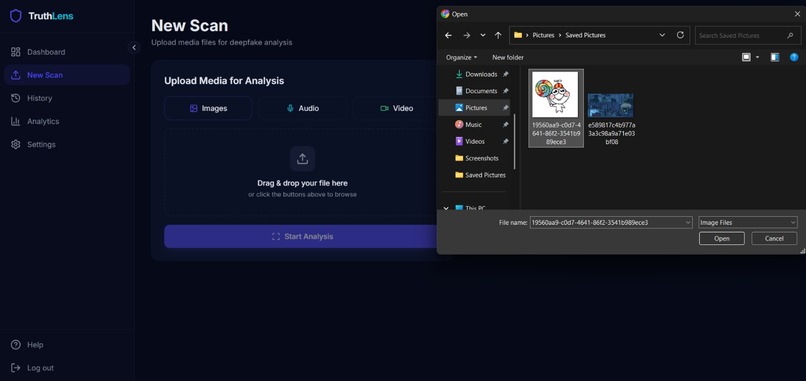Screen dimensions: 806x381
Task: Select the blue e589817c image thumbnail
Action: (x=611, y=105)
